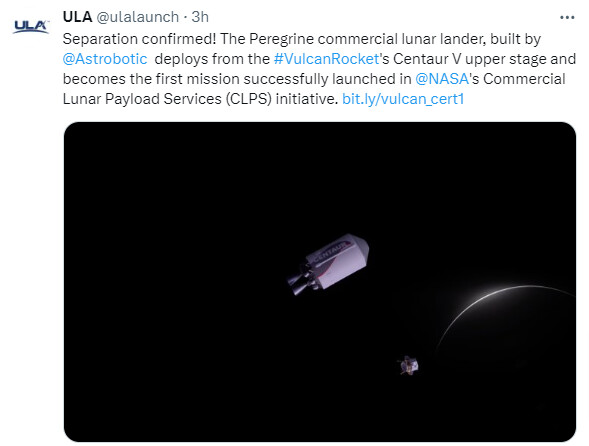
Task: Click the ULA logo profile avatar
Action: click(x=31, y=27)
